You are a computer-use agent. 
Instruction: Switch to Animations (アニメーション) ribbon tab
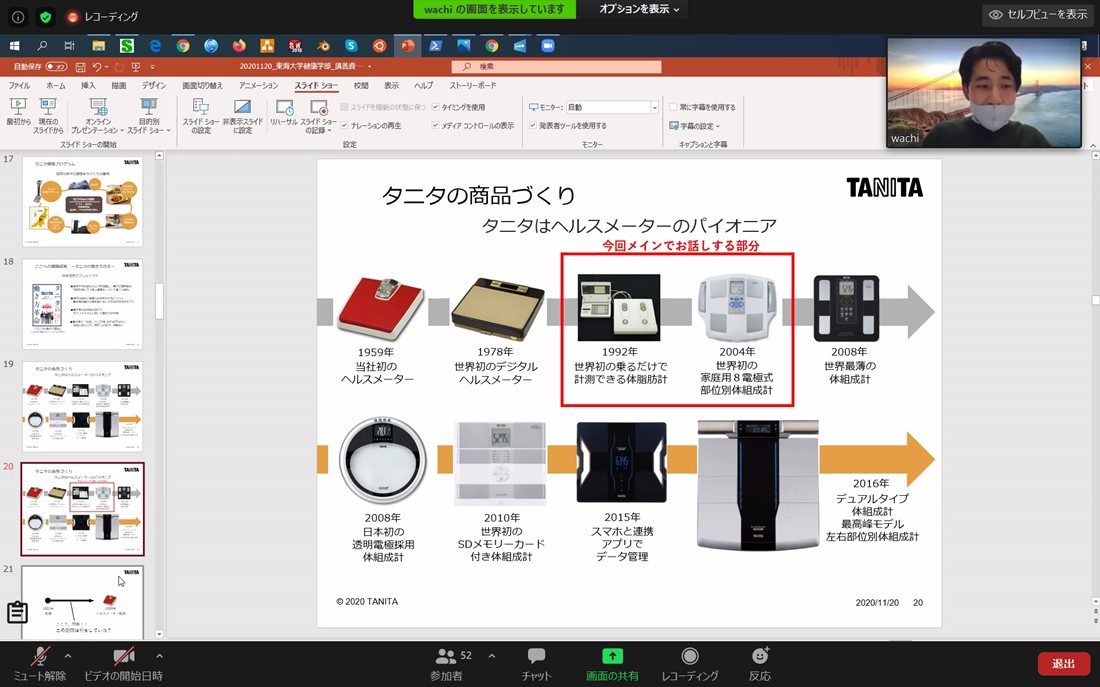(x=259, y=86)
